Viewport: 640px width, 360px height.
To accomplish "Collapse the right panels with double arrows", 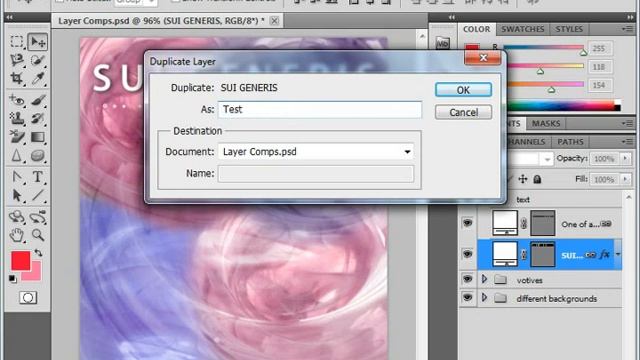I will (631, 17).
